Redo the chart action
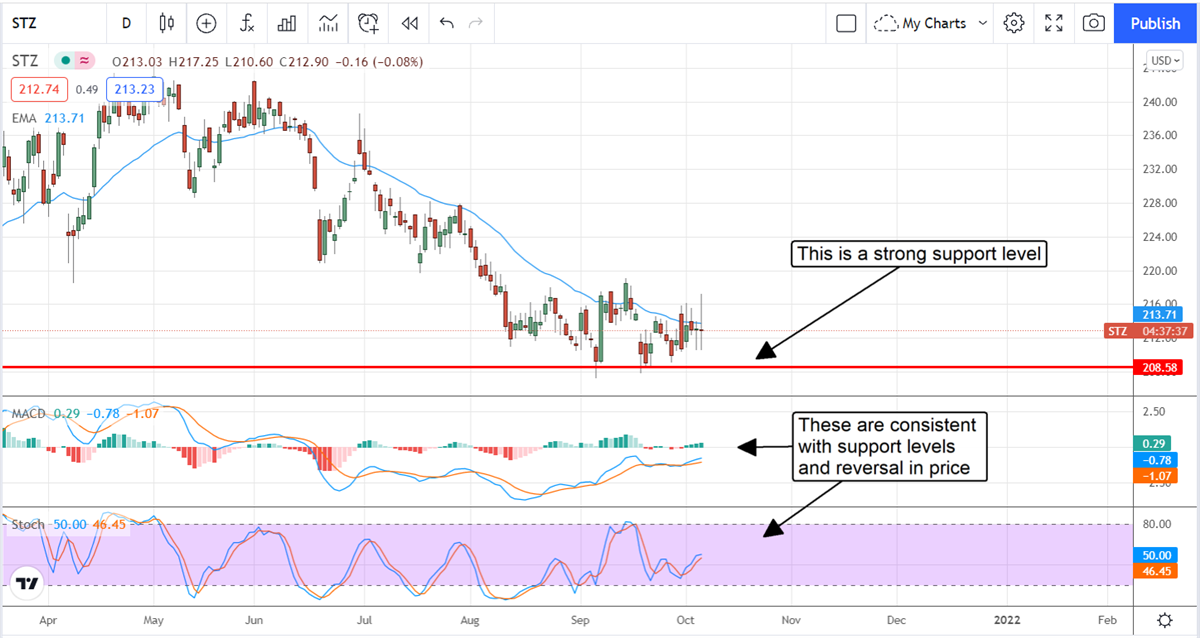Viewport: 1200px width, 638px height. [476, 22]
